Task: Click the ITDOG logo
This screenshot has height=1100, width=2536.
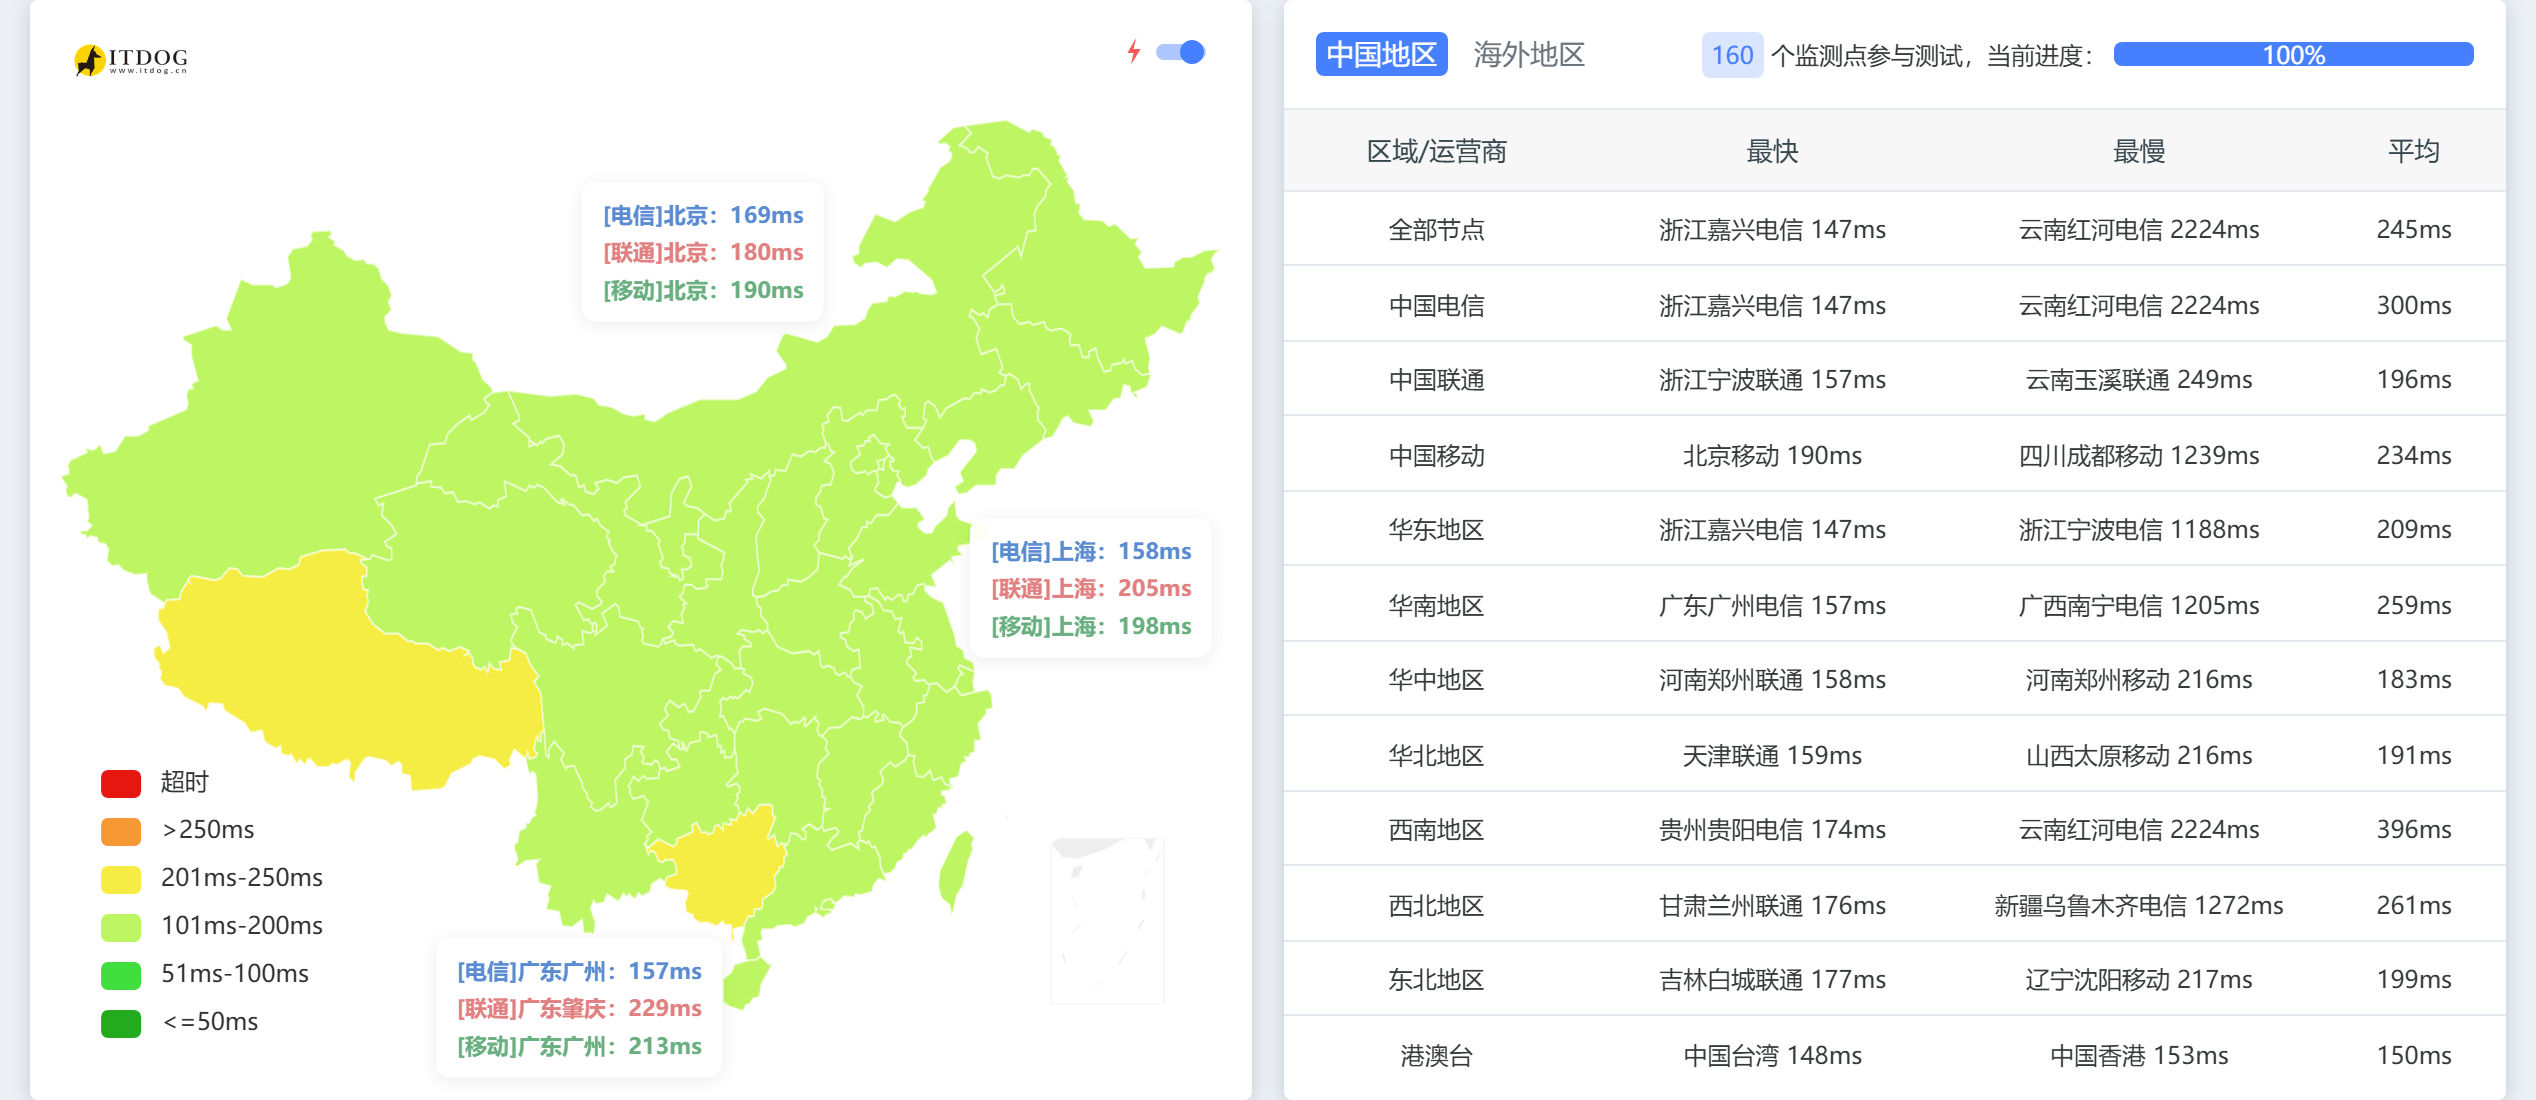Action: click(x=131, y=59)
